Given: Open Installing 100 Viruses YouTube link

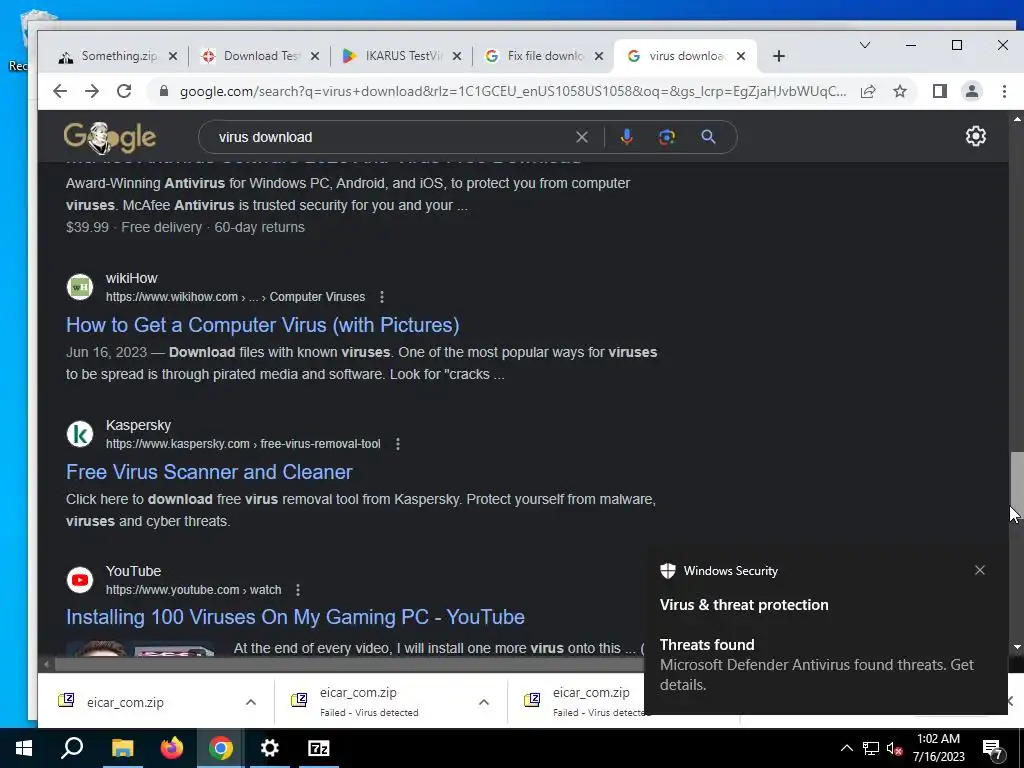Looking at the screenshot, I should point(295,617).
